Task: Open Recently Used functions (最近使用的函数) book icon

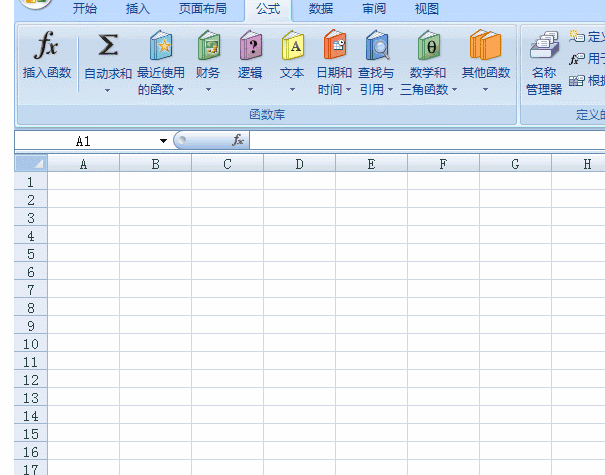Action: [x=161, y=45]
